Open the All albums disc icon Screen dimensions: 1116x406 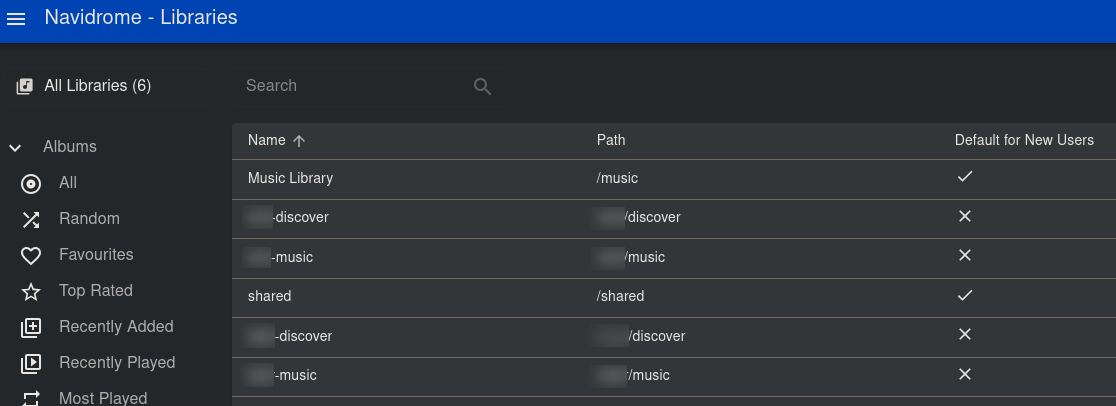coord(31,183)
